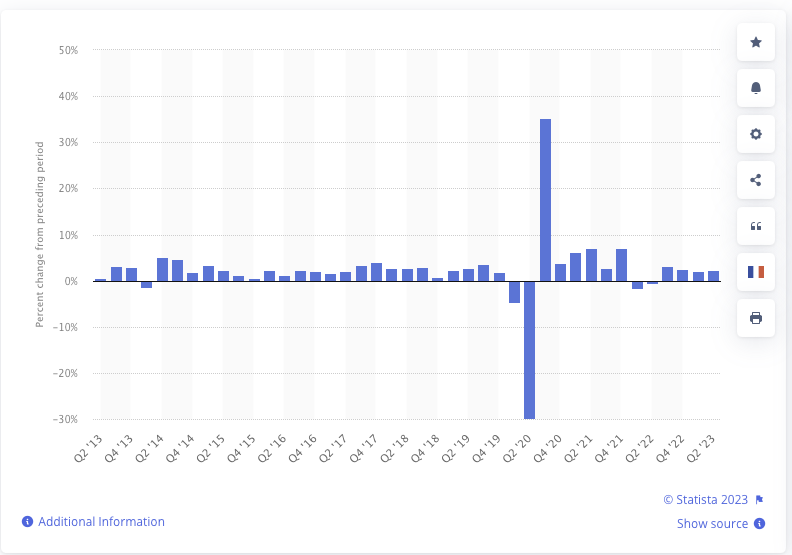Click the last bar for Q2 '23
This screenshot has height=555, width=792.
(713, 276)
